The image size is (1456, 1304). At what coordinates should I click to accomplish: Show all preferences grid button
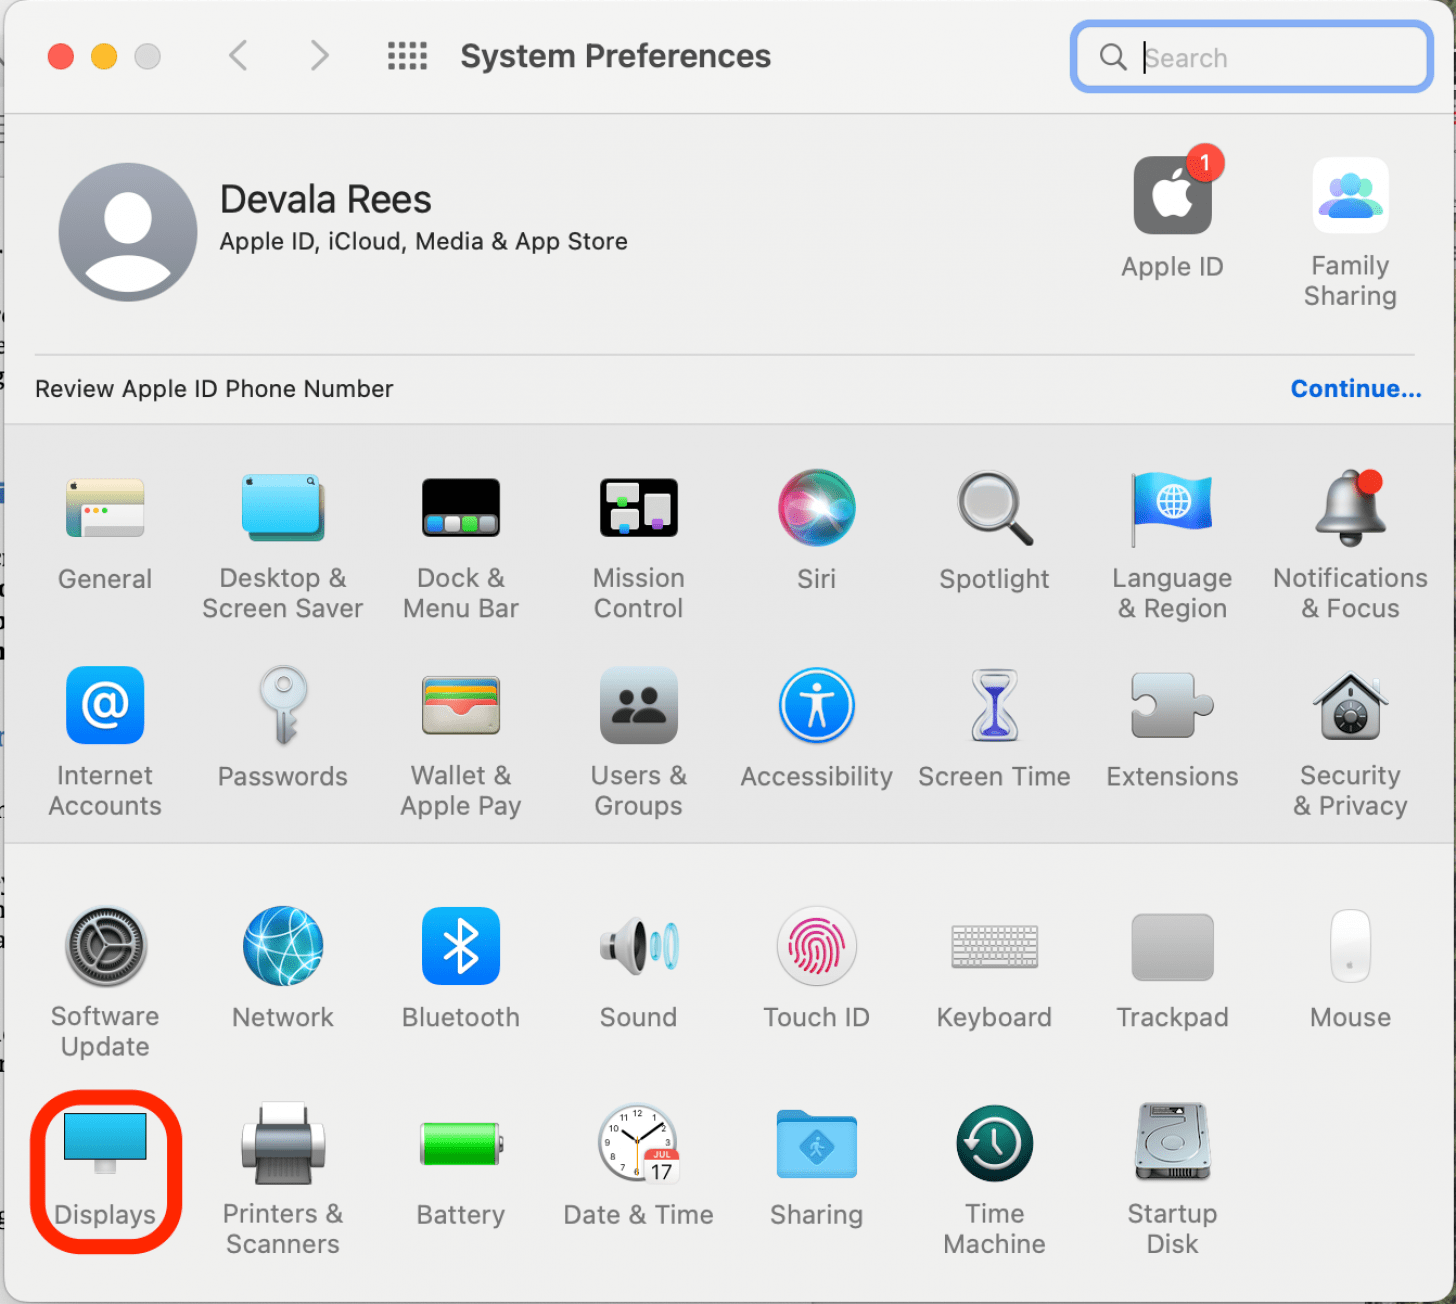coord(407,55)
